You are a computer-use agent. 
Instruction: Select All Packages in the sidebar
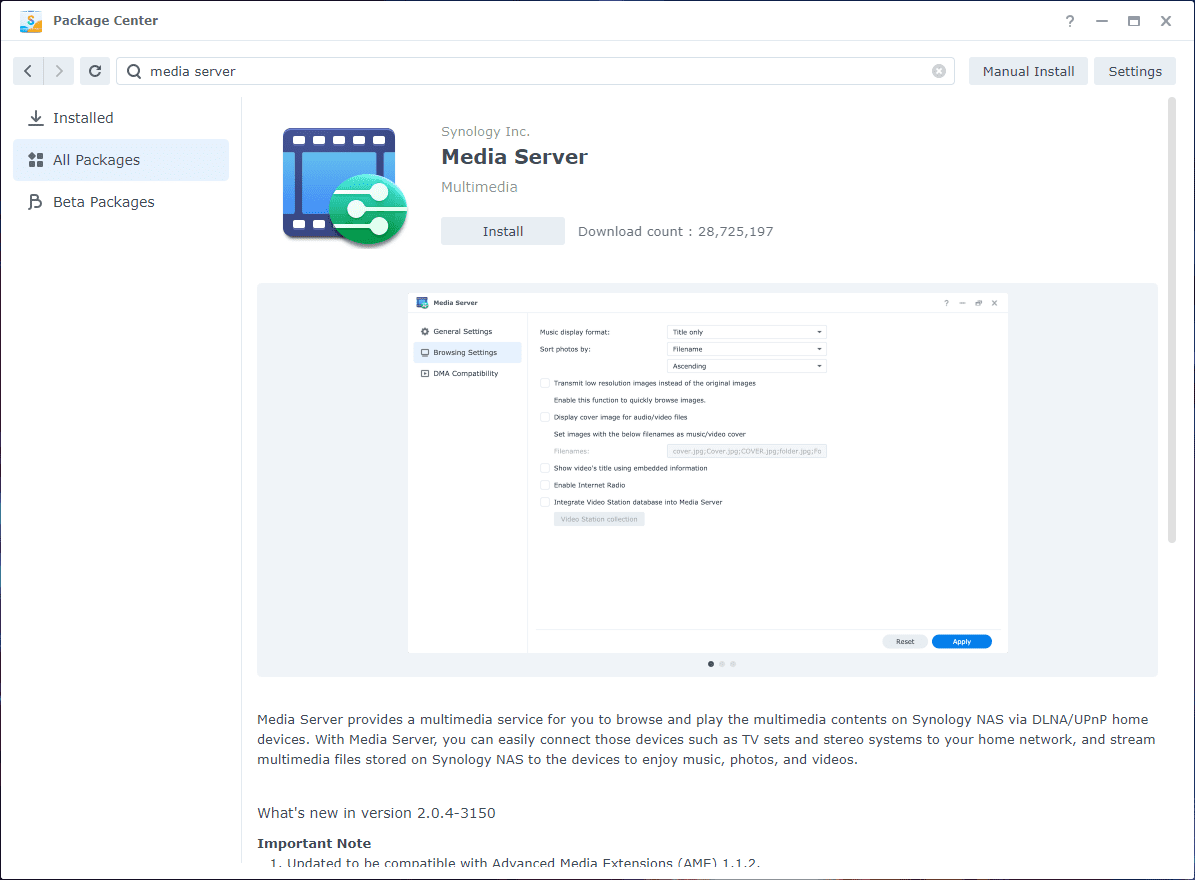click(121, 160)
